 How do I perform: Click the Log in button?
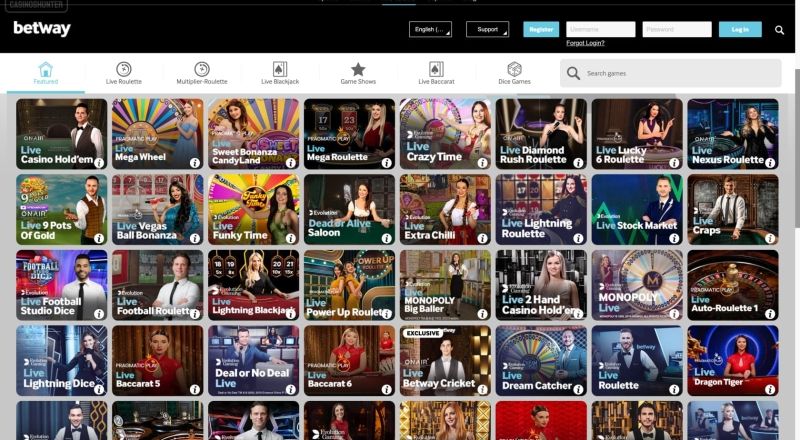(740, 29)
